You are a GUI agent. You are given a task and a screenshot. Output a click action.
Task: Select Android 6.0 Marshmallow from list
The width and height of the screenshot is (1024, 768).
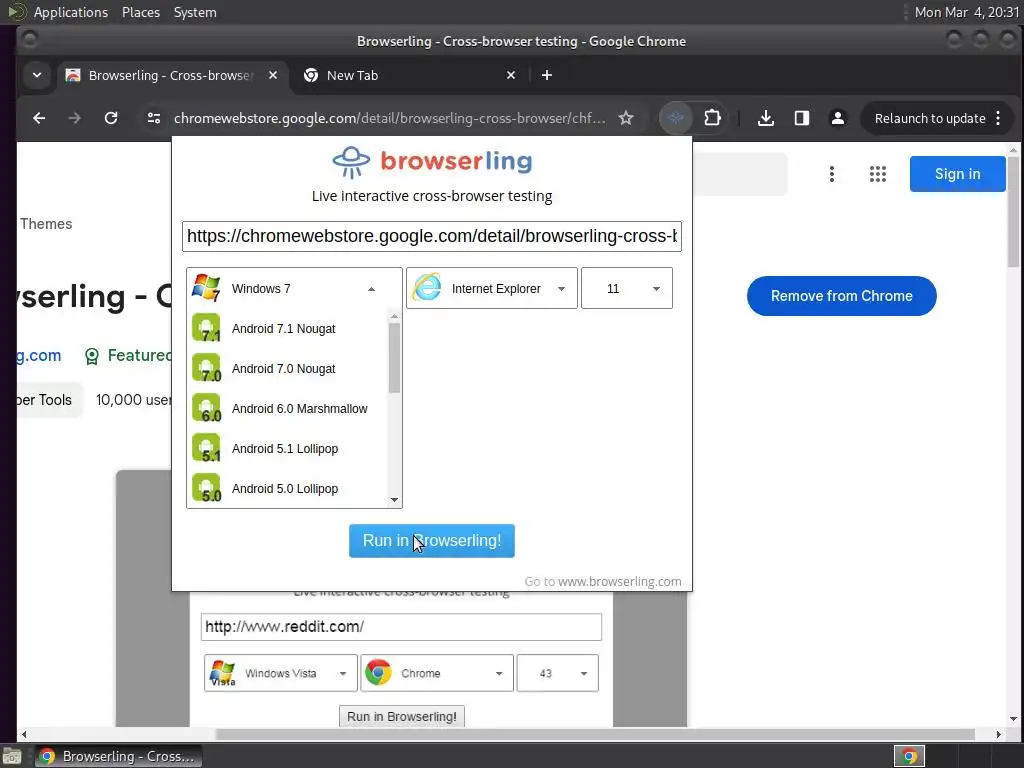[x=287, y=409]
